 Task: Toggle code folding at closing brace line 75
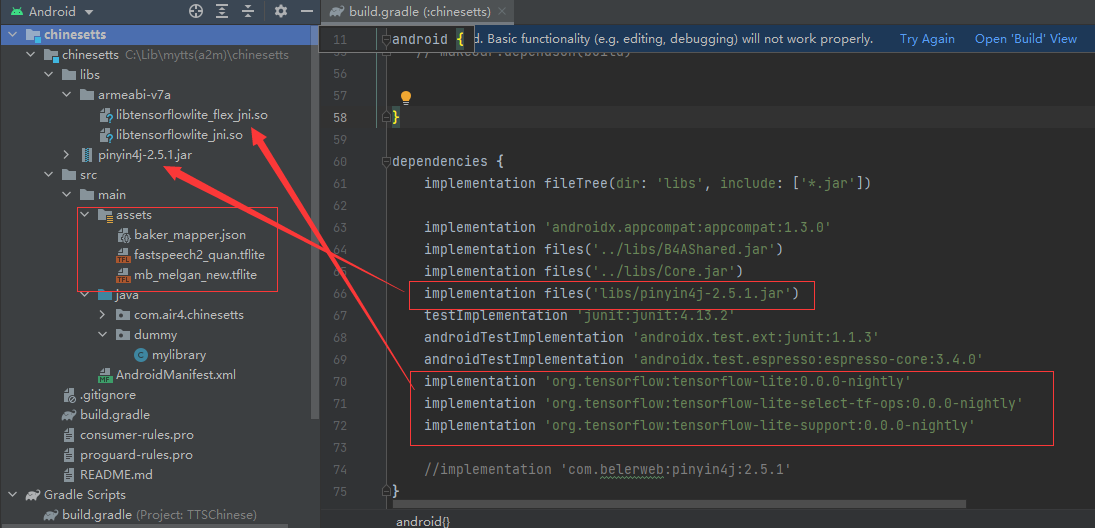coord(385,492)
